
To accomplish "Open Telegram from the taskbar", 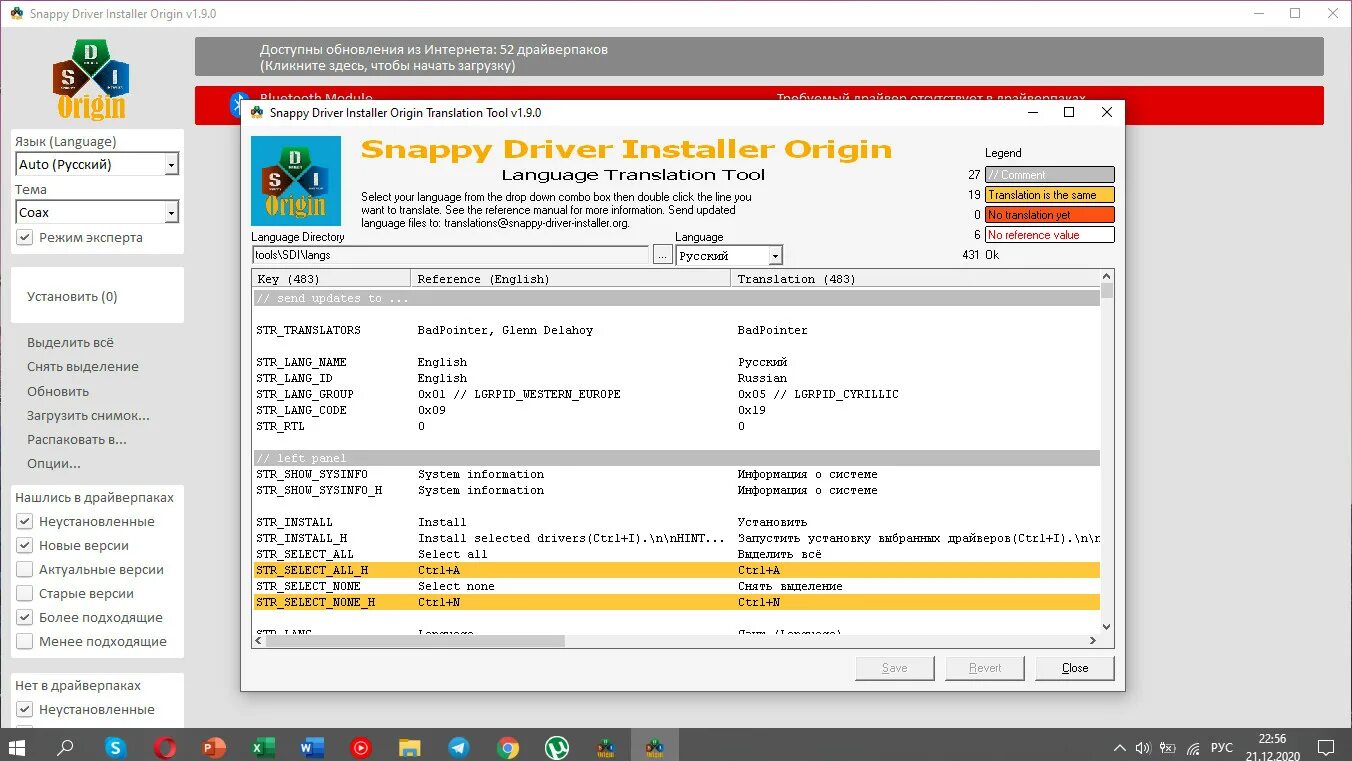I will pos(459,747).
